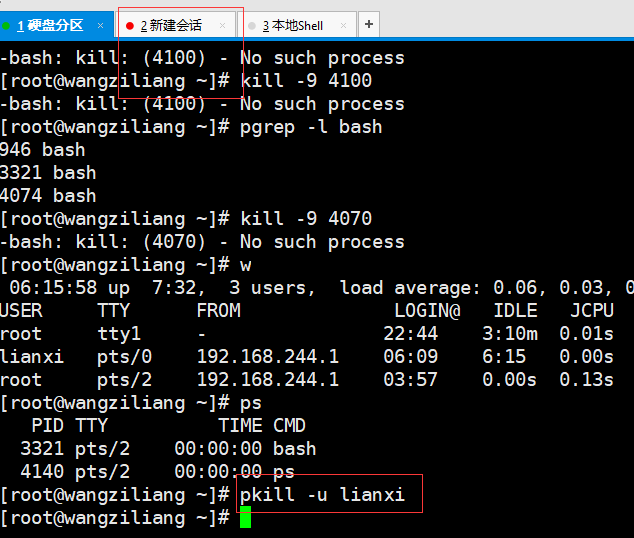
Task: Click PID '3321' in the ps table
Action: pyautogui.click(x=42, y=449)
